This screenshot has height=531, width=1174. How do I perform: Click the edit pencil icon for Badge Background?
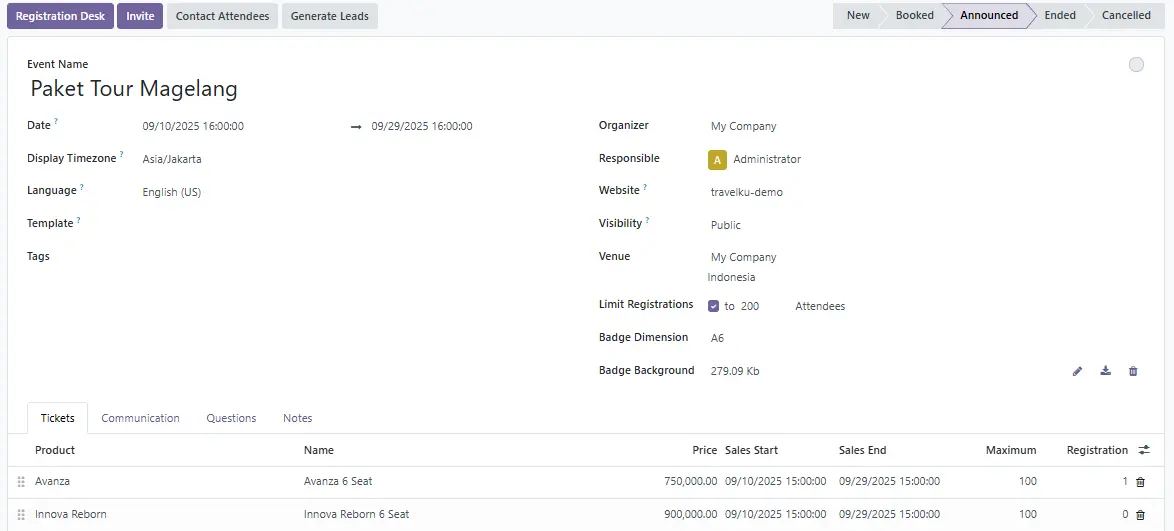point(1077,371)
